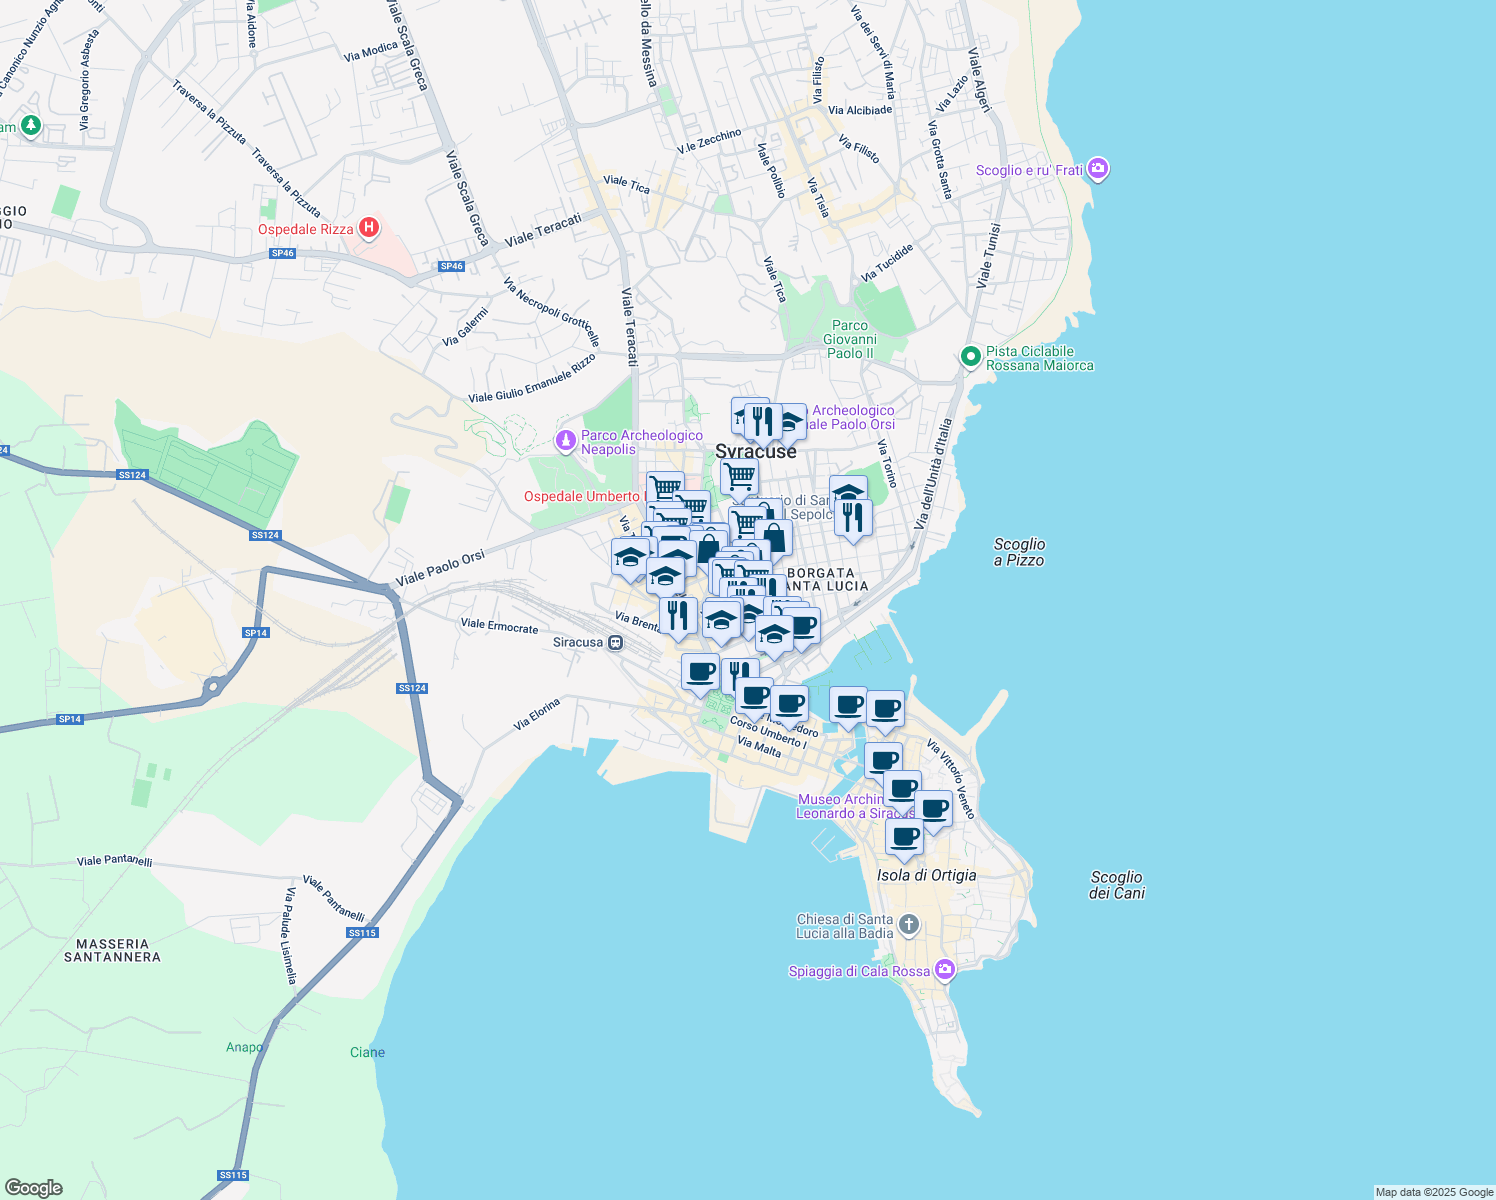
Task: Select Parco Giovanni Paolo II label
Action: tap(849, 339)
